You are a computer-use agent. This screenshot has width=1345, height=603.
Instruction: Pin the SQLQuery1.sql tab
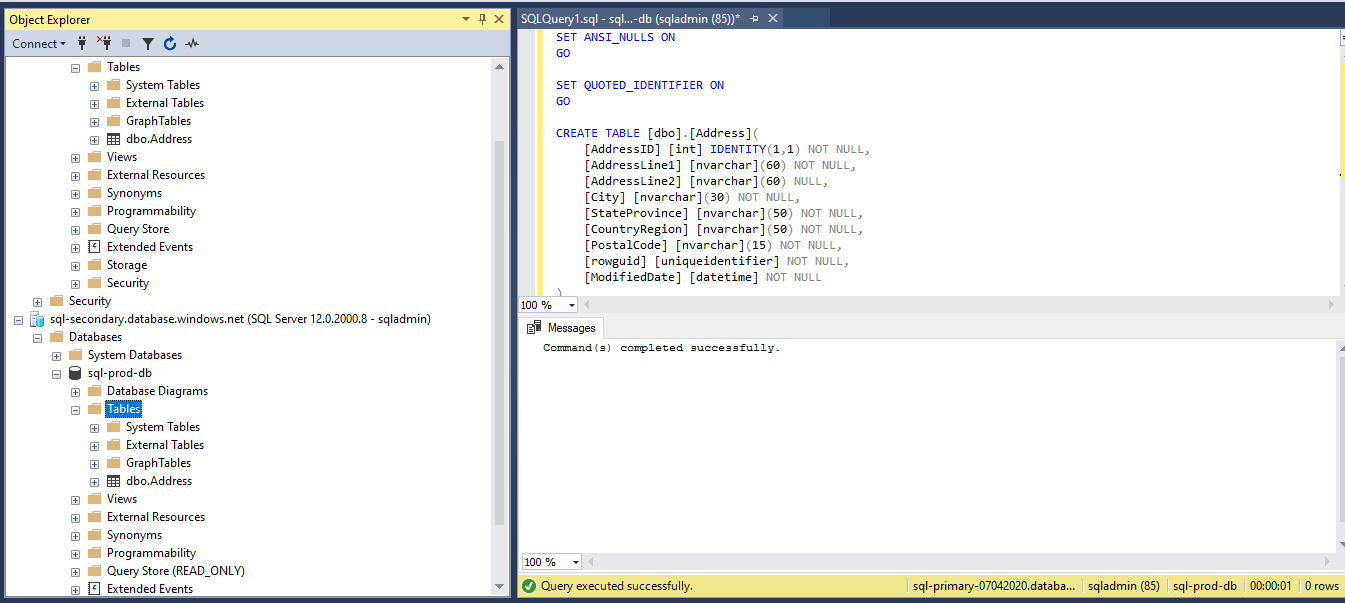pos(755,18)
